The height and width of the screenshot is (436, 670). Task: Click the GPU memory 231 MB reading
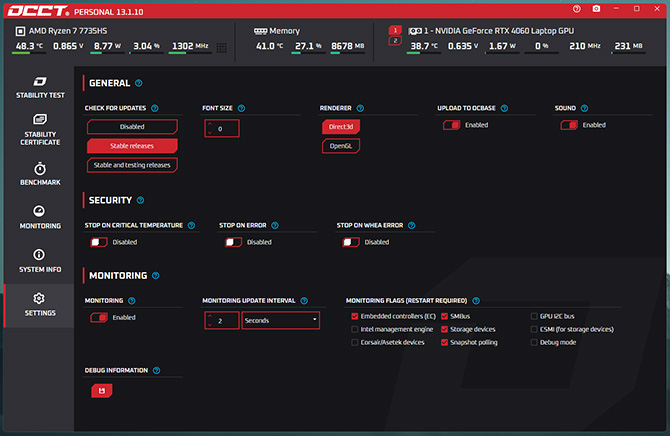tap(628, 46)
